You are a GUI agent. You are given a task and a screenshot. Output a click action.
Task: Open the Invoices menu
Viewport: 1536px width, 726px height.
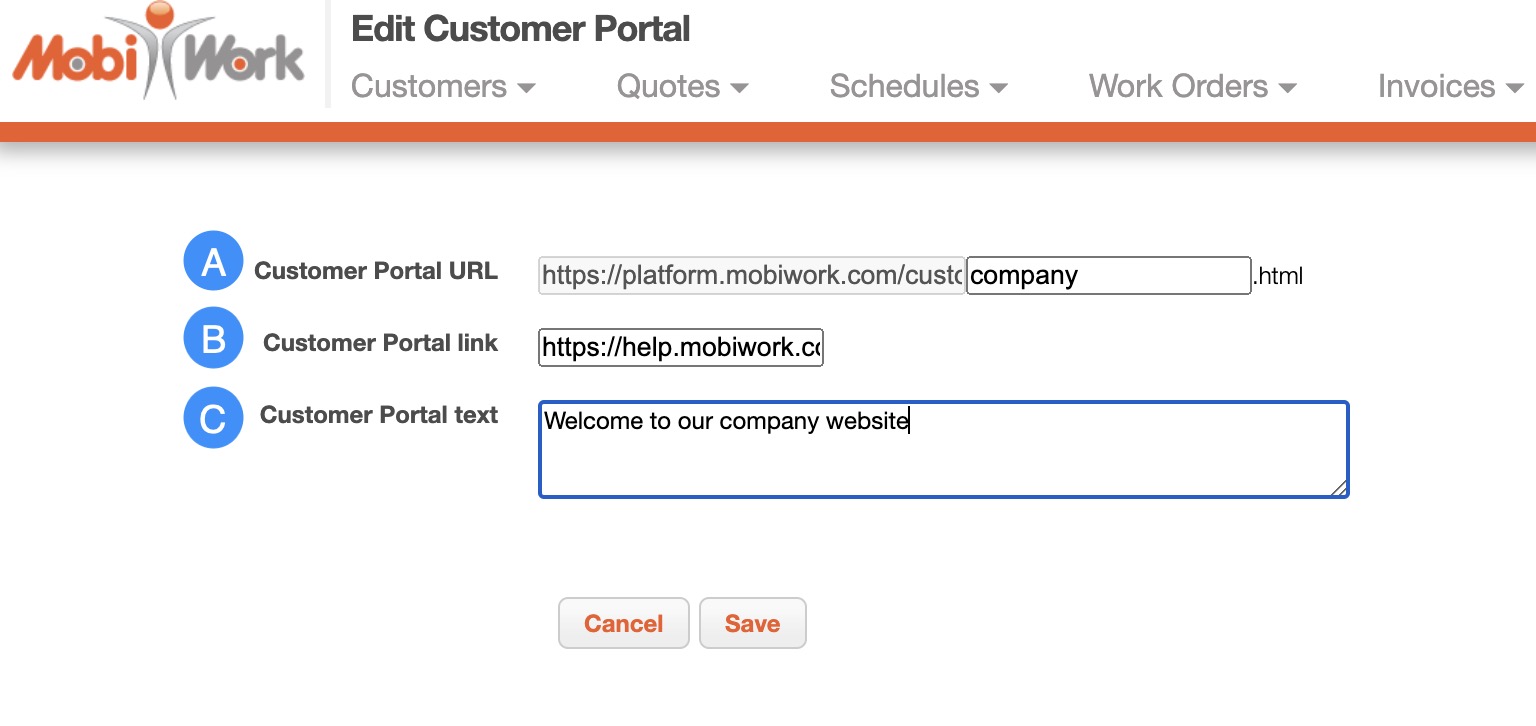1450,87
